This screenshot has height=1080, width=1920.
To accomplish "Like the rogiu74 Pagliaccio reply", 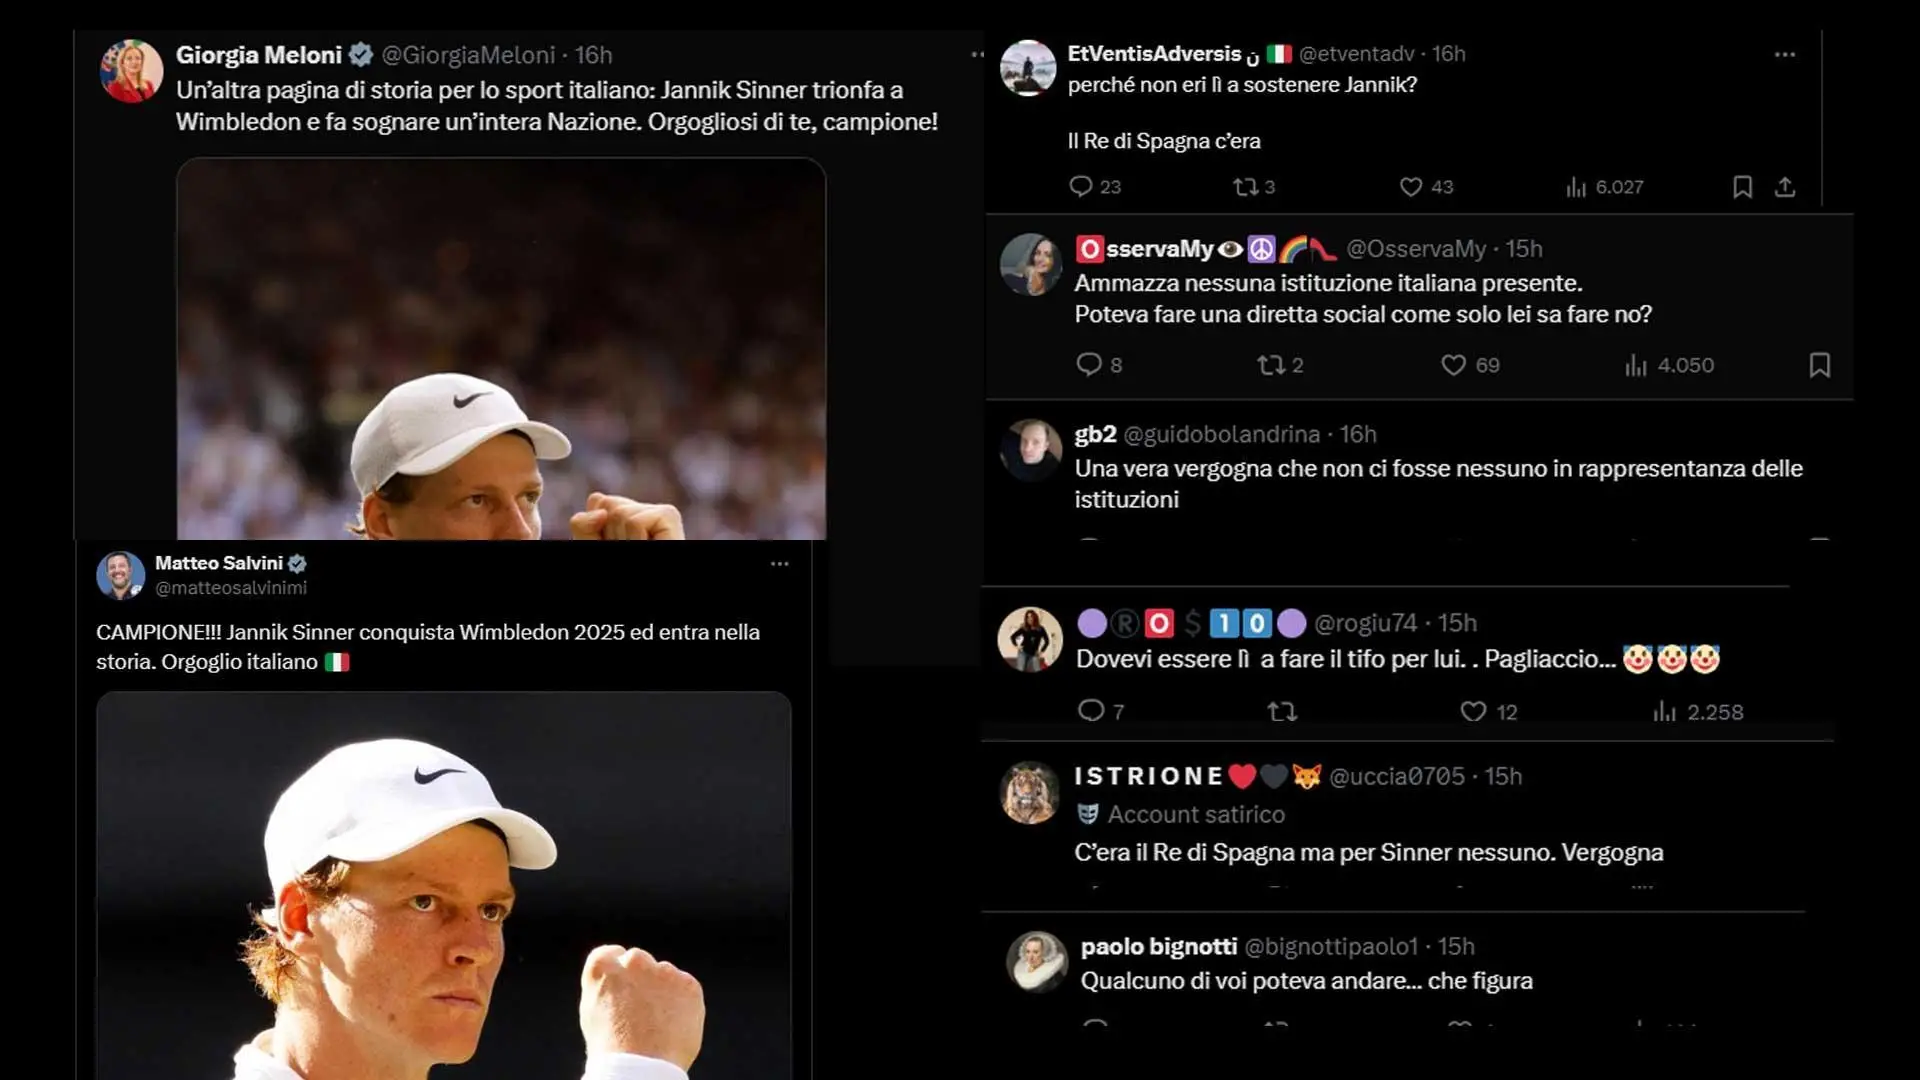I will 1473,711.
